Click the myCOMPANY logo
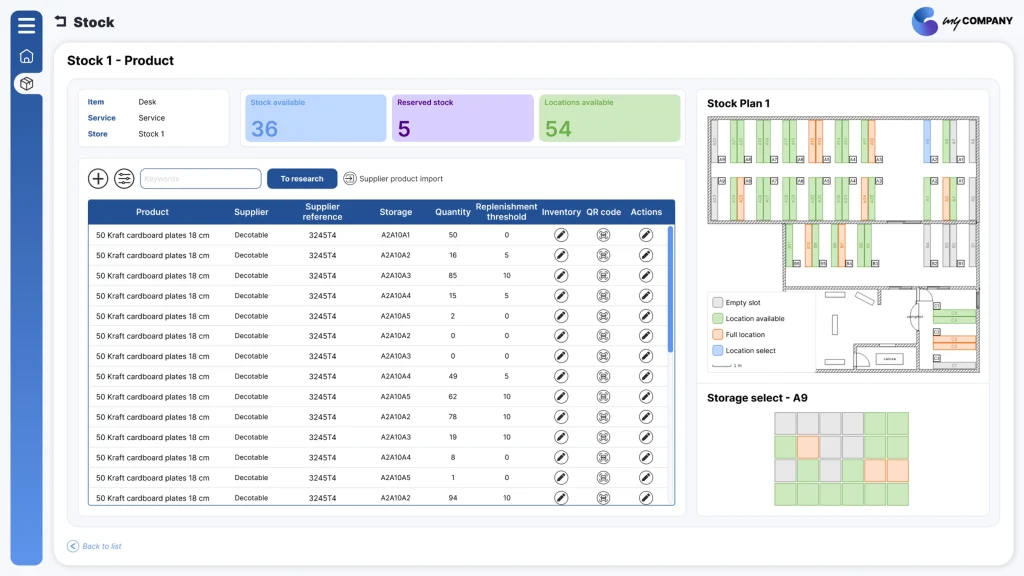This screenshot has height=576, width=1024. pos(962,22)
